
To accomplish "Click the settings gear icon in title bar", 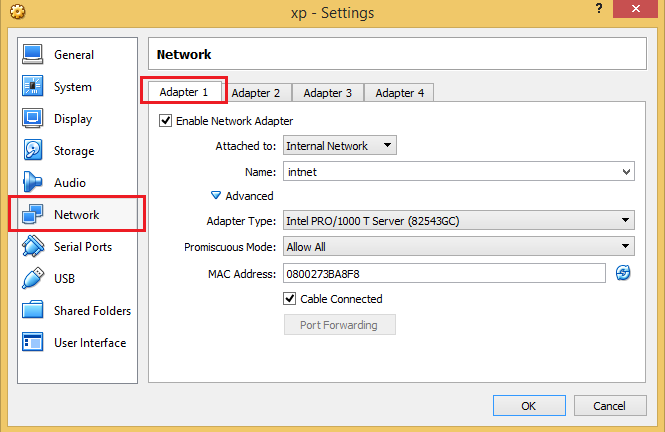I will pos(17,11).
